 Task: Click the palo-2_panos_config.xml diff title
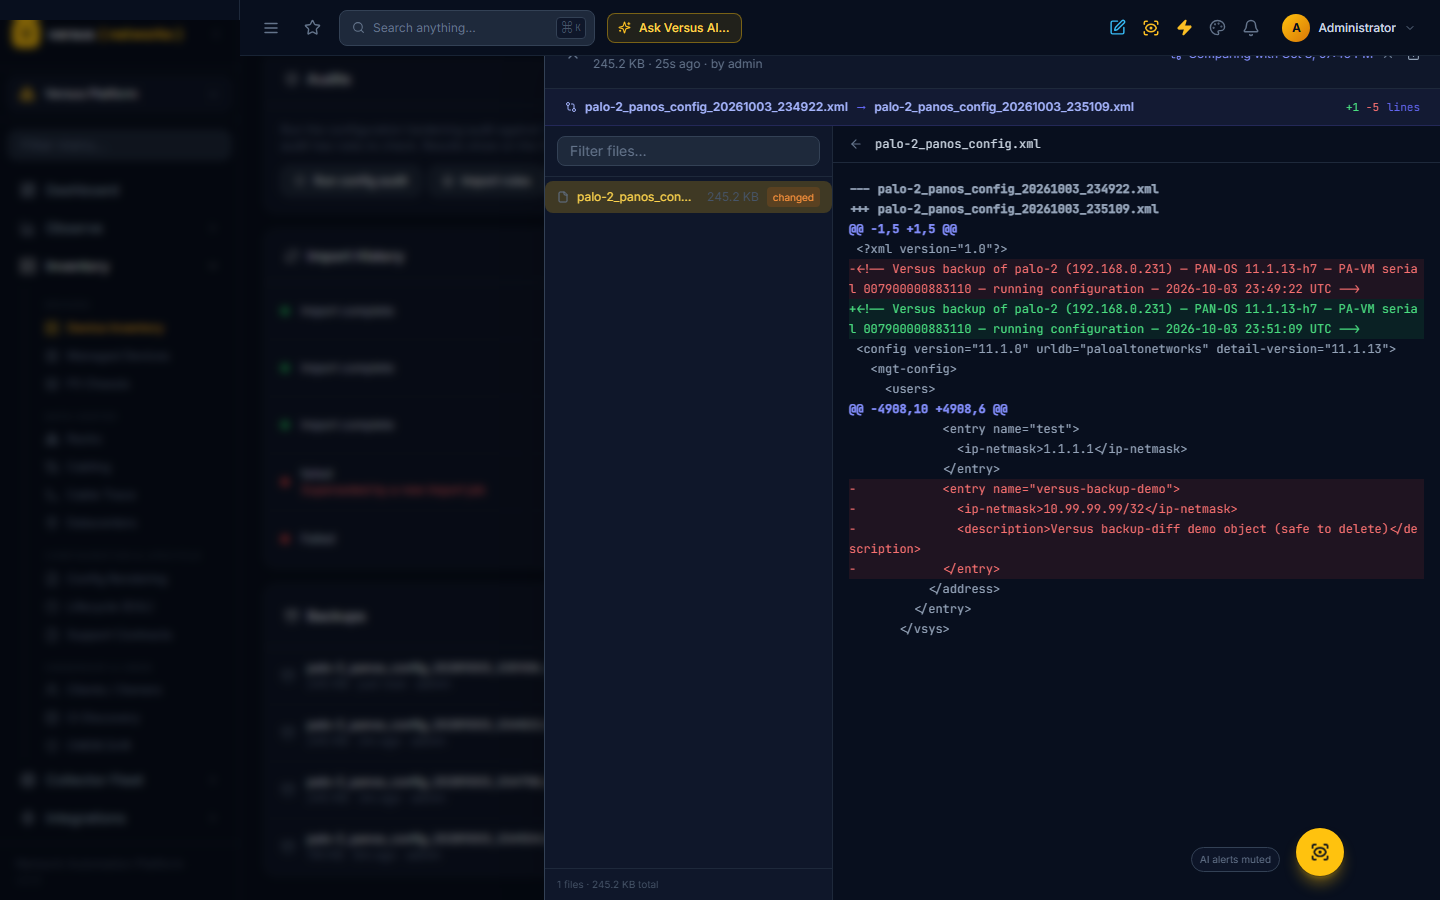957,144
